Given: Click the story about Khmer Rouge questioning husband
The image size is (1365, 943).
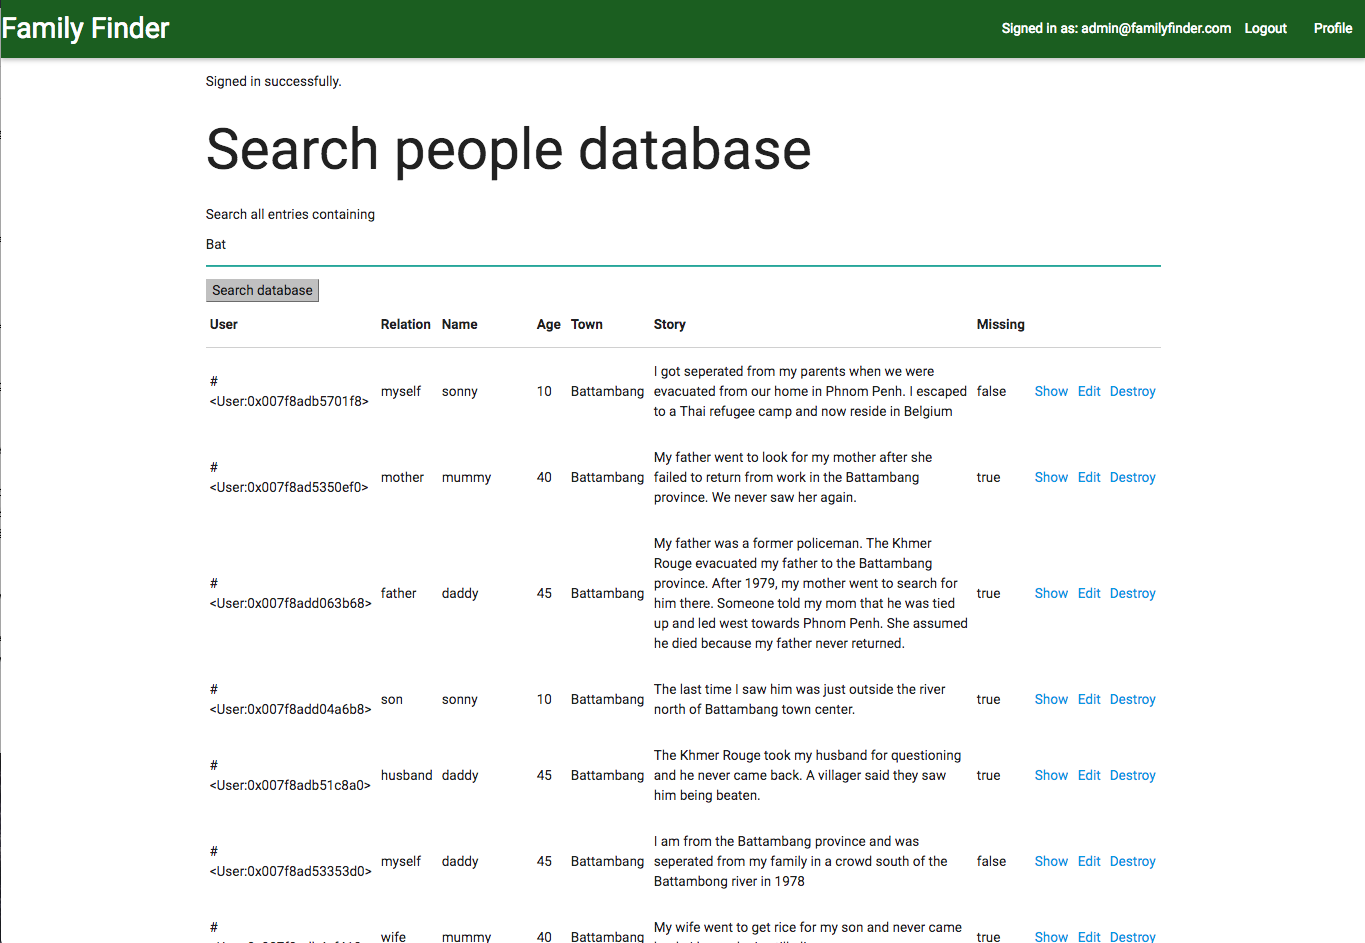Looking at the screenshot, I should 807,775.
